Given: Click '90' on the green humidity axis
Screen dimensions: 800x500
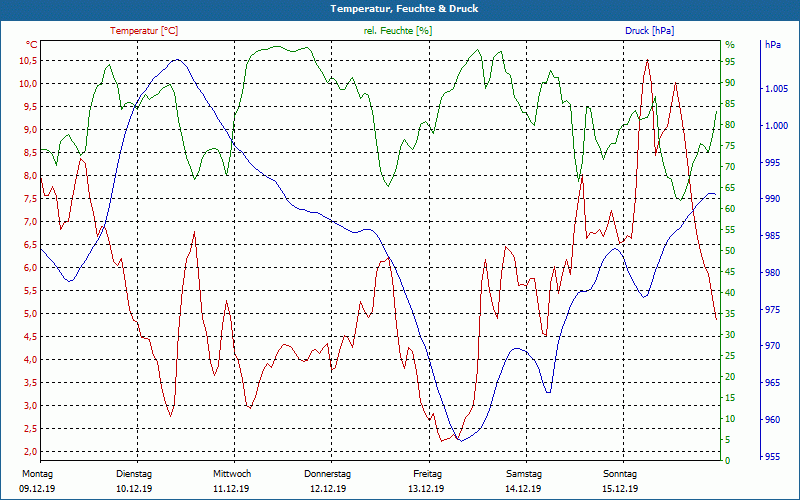Looking at the screenshot, I should tap(730, 83).
